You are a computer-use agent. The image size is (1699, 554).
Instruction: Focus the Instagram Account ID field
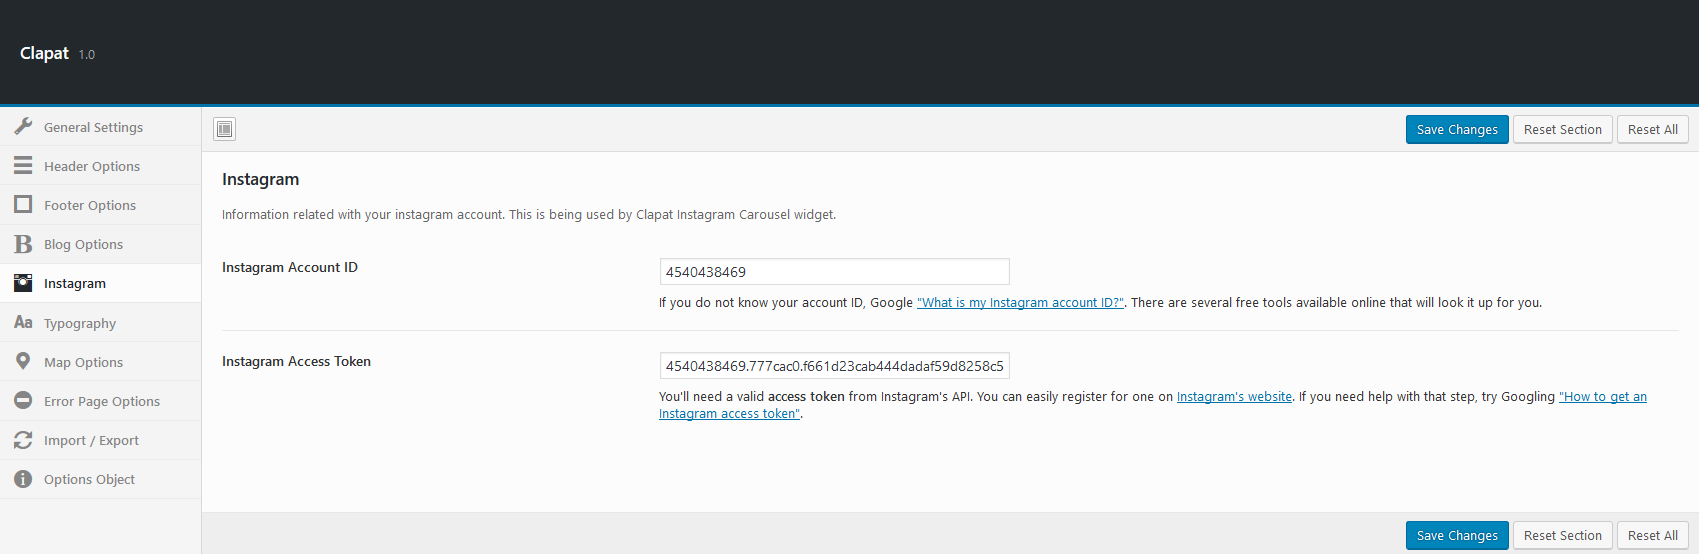click(x=834, y=271)
